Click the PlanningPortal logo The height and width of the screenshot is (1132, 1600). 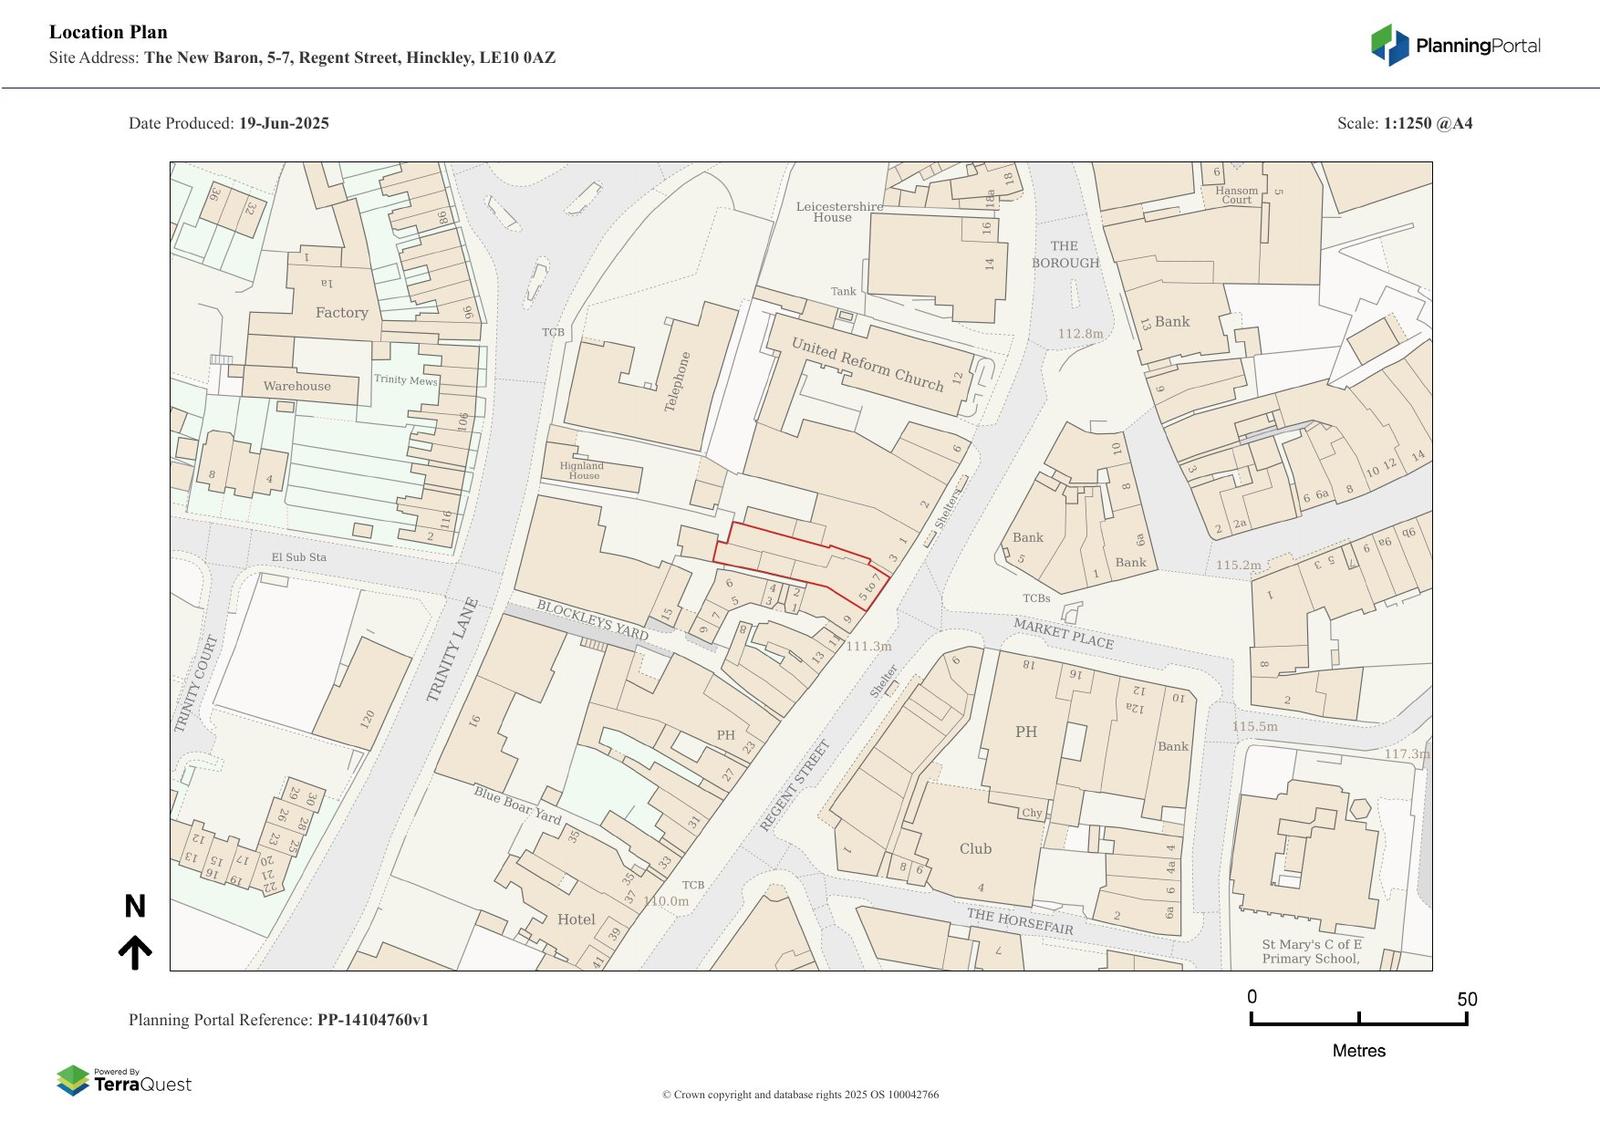coord(1455,46)
